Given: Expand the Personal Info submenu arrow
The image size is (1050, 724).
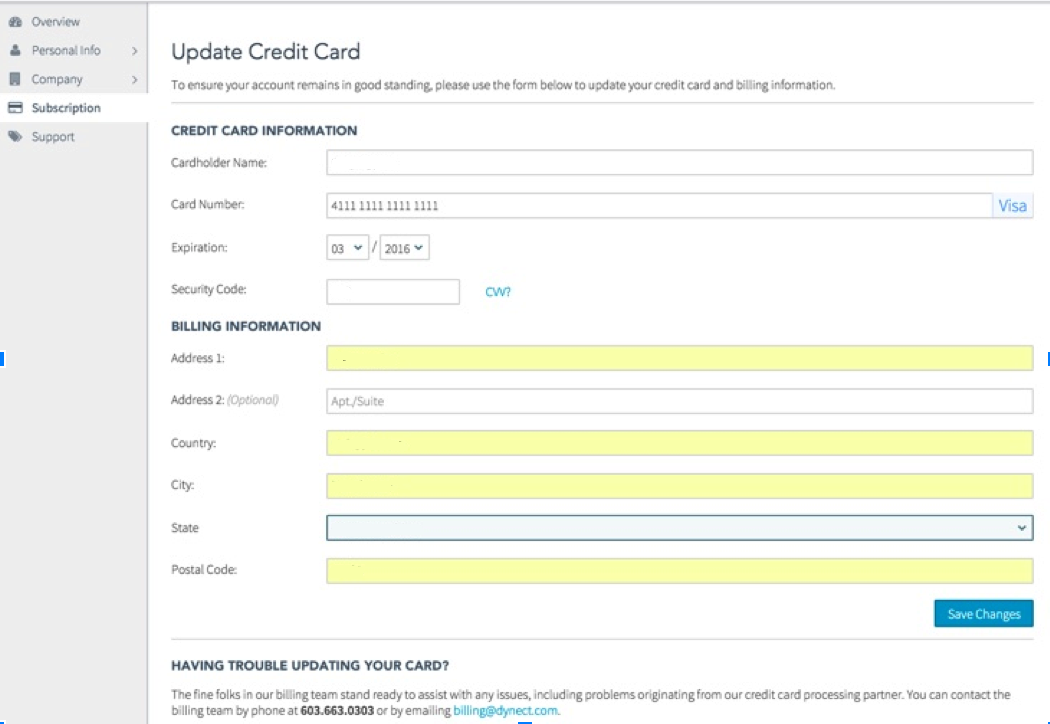Looking at the screenshot, I should 134,50.
